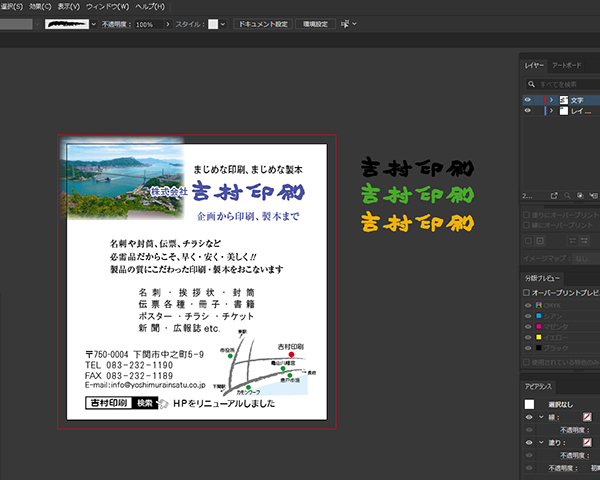Click the cyan color swatch
Image resolution: width=600 pixels, height=480 pixels.
tap(538, 316)
